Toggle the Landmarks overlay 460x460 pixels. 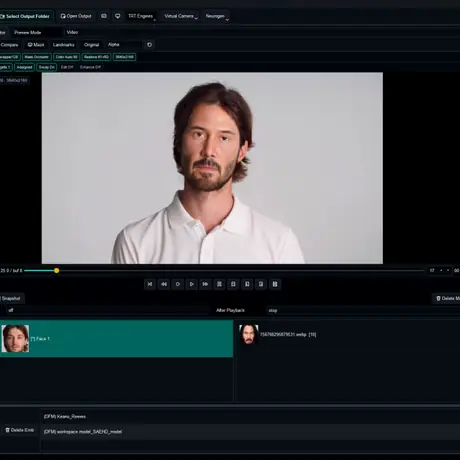[x=63, y=45]
